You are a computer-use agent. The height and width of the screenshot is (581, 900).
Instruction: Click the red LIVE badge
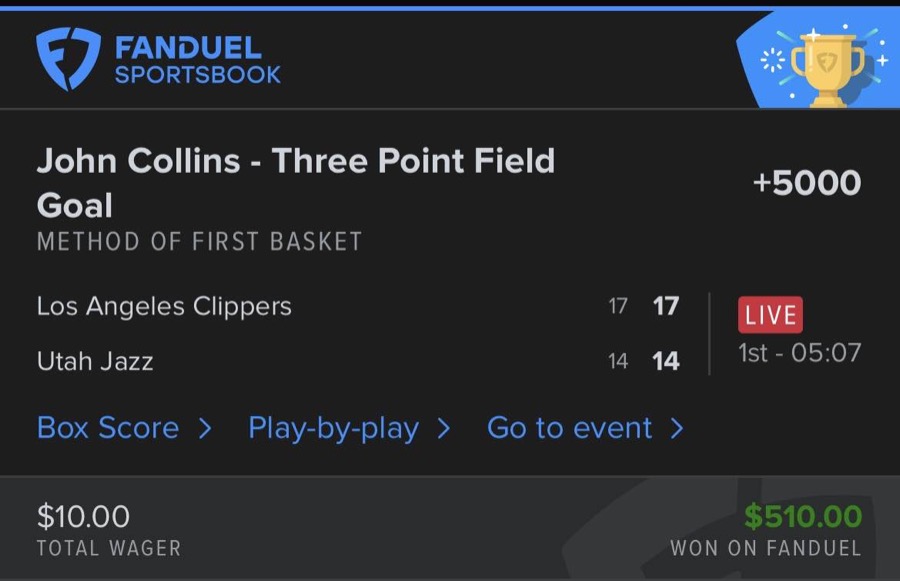point(770,315)
